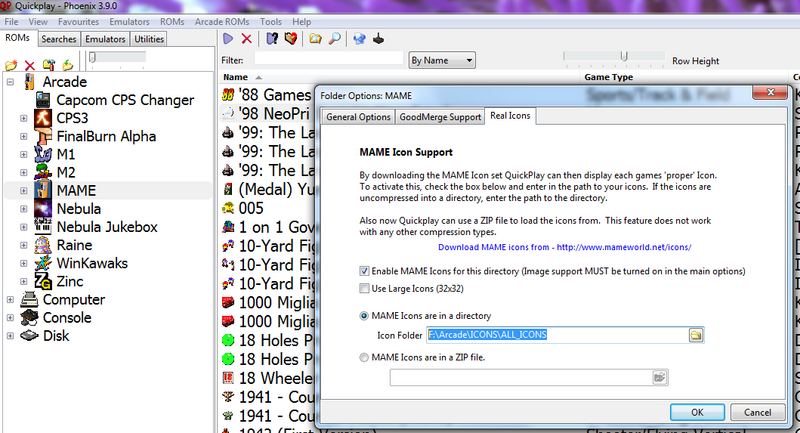Collapse the Arcade tree node
800x433 pixels.
point(10,82)
